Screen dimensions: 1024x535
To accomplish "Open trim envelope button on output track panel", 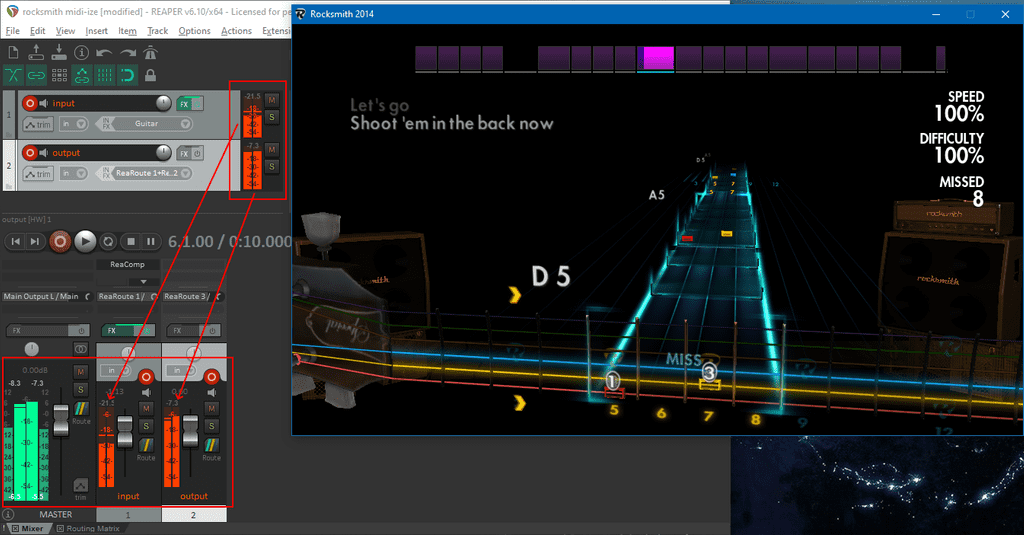I will [x=38, y=174].
